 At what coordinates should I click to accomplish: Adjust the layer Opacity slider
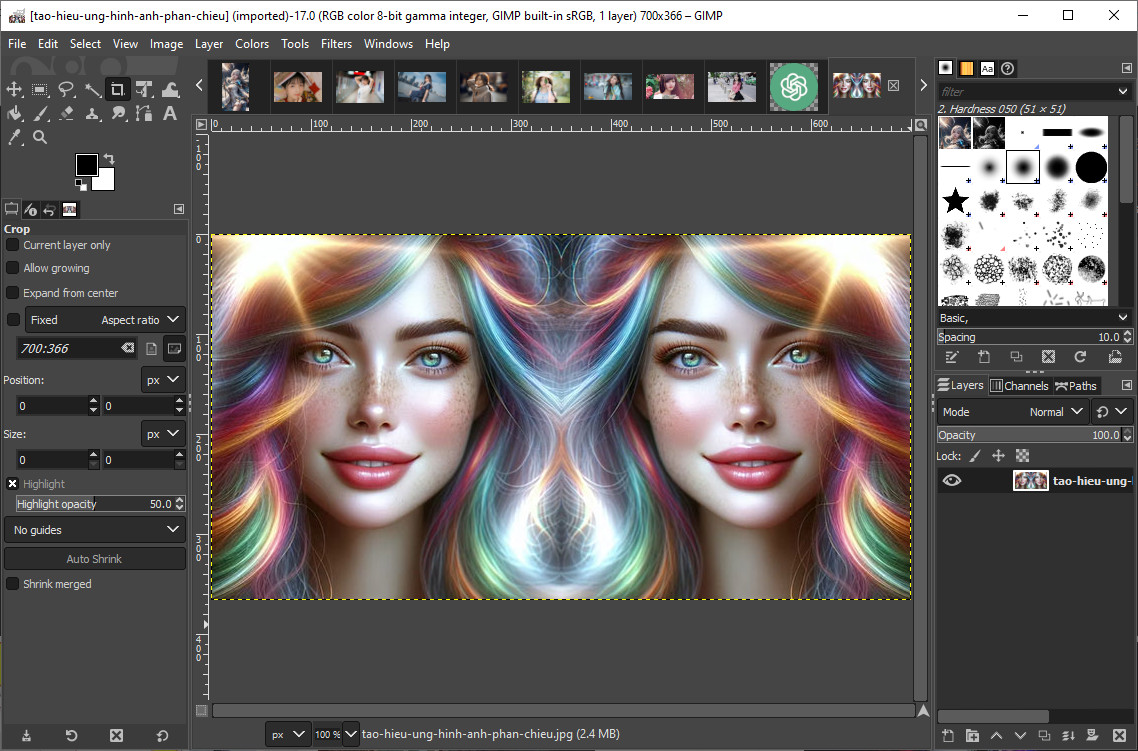point(1025,435)
